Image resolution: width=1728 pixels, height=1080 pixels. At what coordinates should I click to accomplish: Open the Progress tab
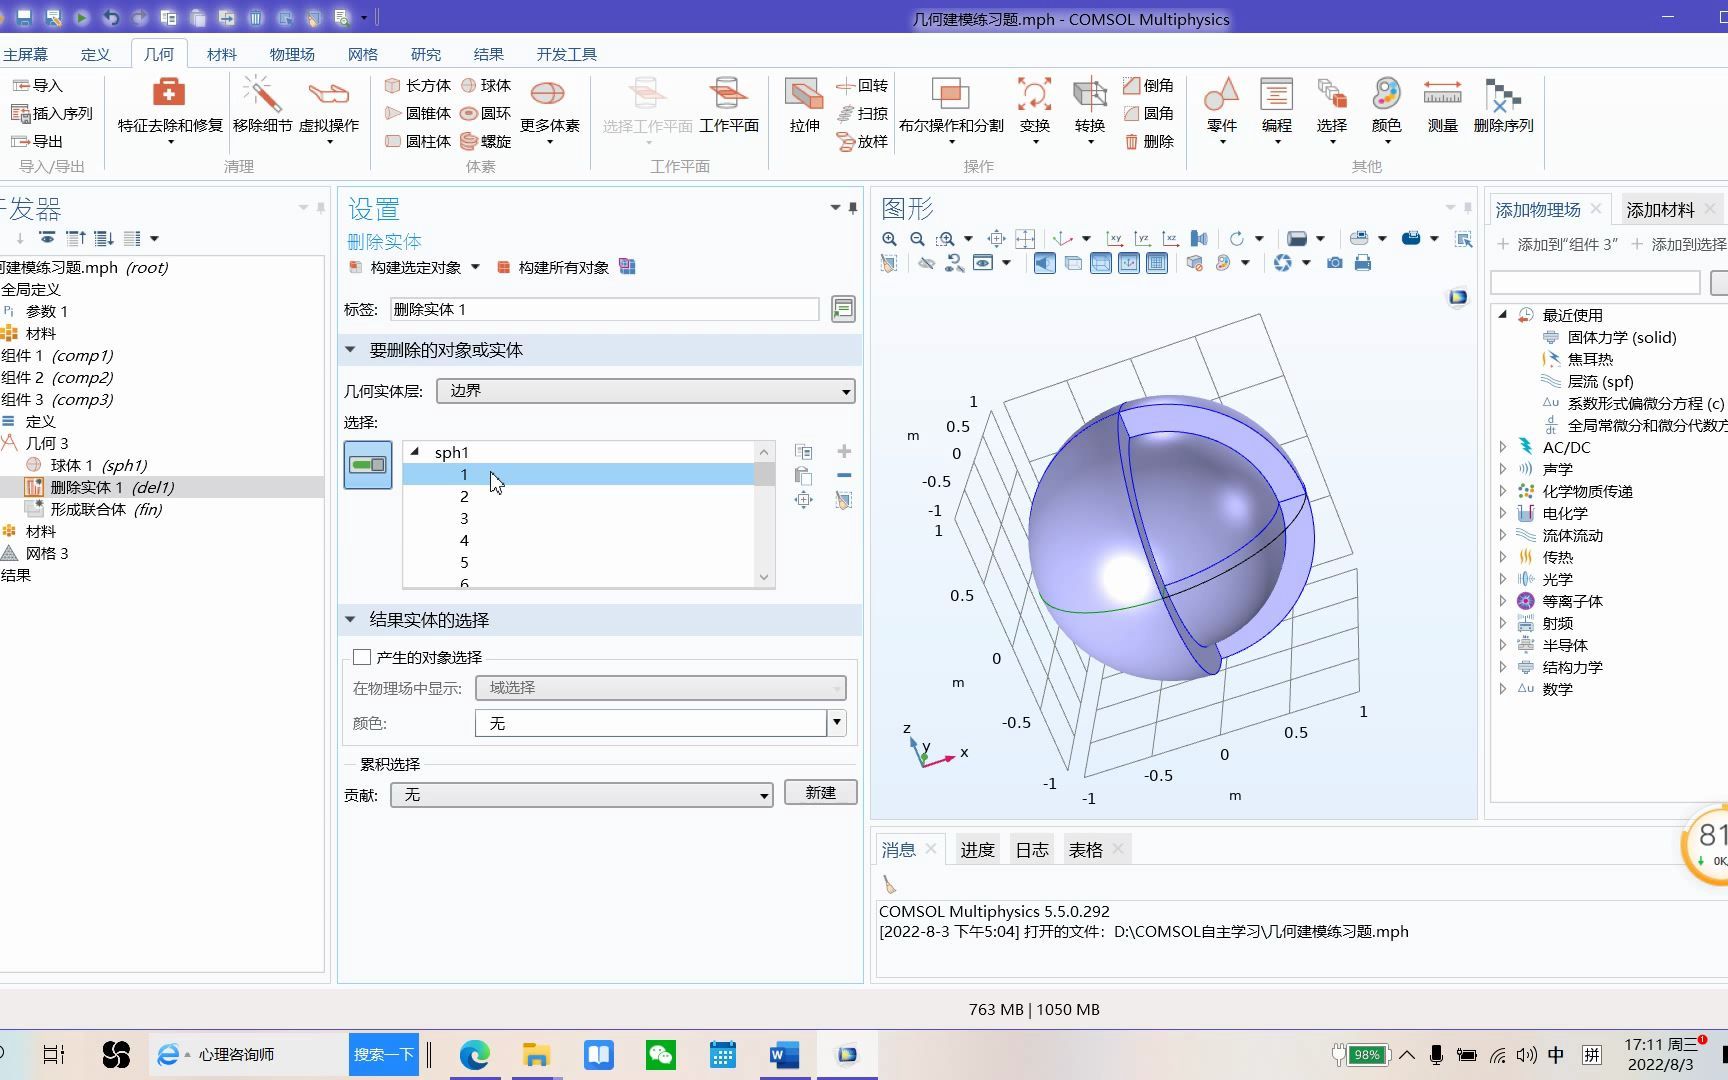(x=977, y=850)
